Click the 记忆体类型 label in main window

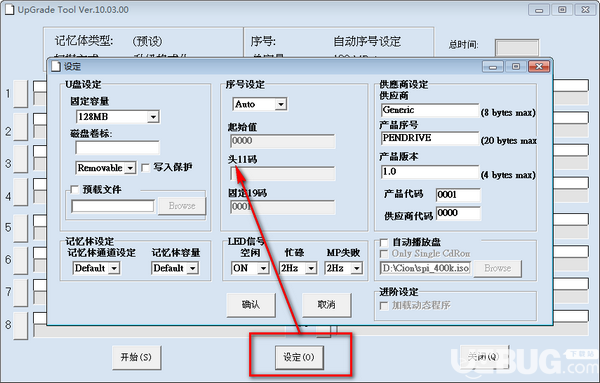pos(84,41)
